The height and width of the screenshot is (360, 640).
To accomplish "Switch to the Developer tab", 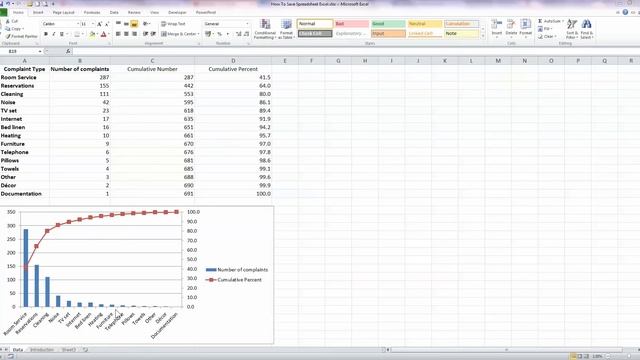I will pyautogui.click(x=177, y=13).
